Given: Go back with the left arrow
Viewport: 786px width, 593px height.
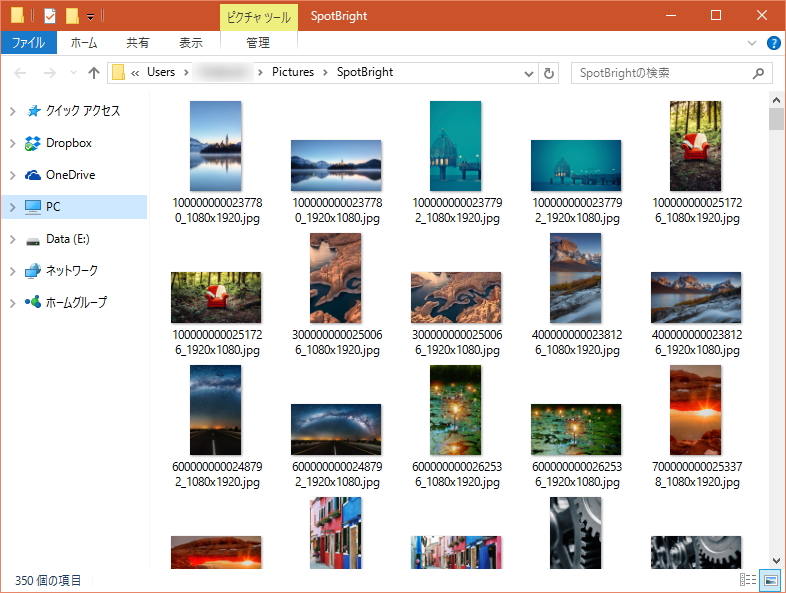Looking at the screenshot, I should (20, 73).
